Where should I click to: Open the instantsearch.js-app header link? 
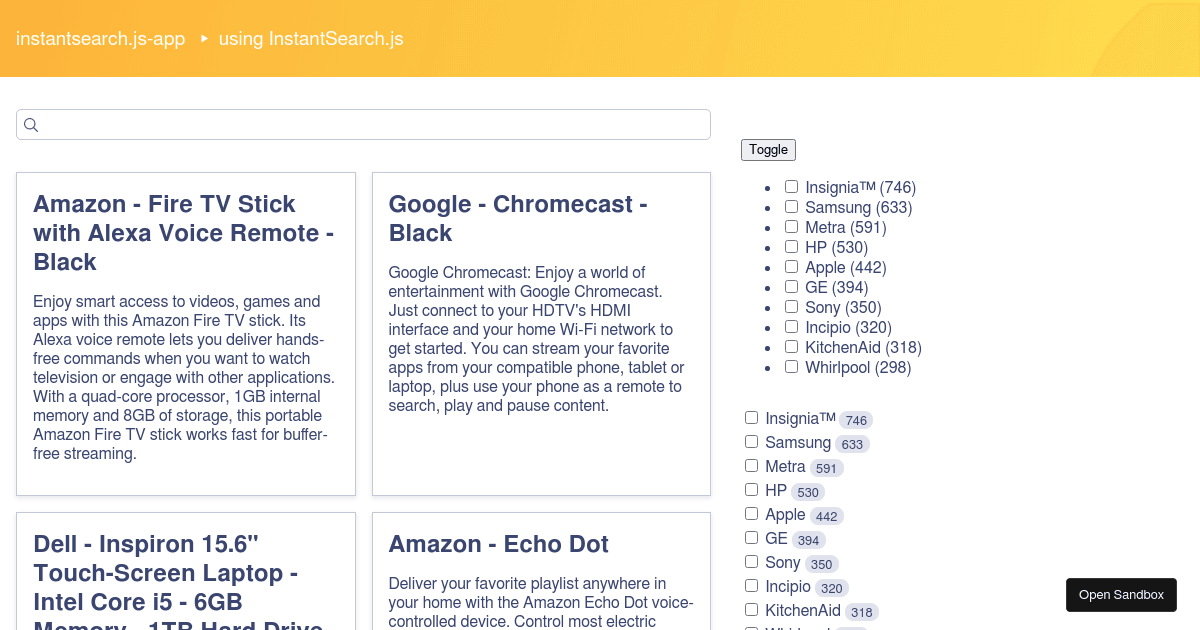click(101, 39)
